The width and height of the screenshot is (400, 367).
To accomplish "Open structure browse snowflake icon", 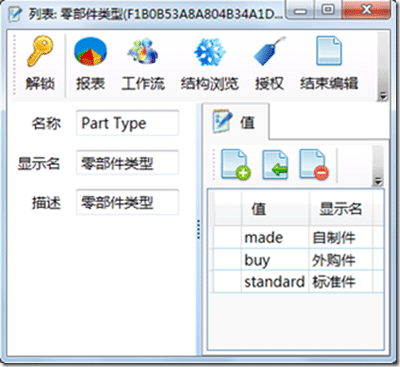I will 210,52.
